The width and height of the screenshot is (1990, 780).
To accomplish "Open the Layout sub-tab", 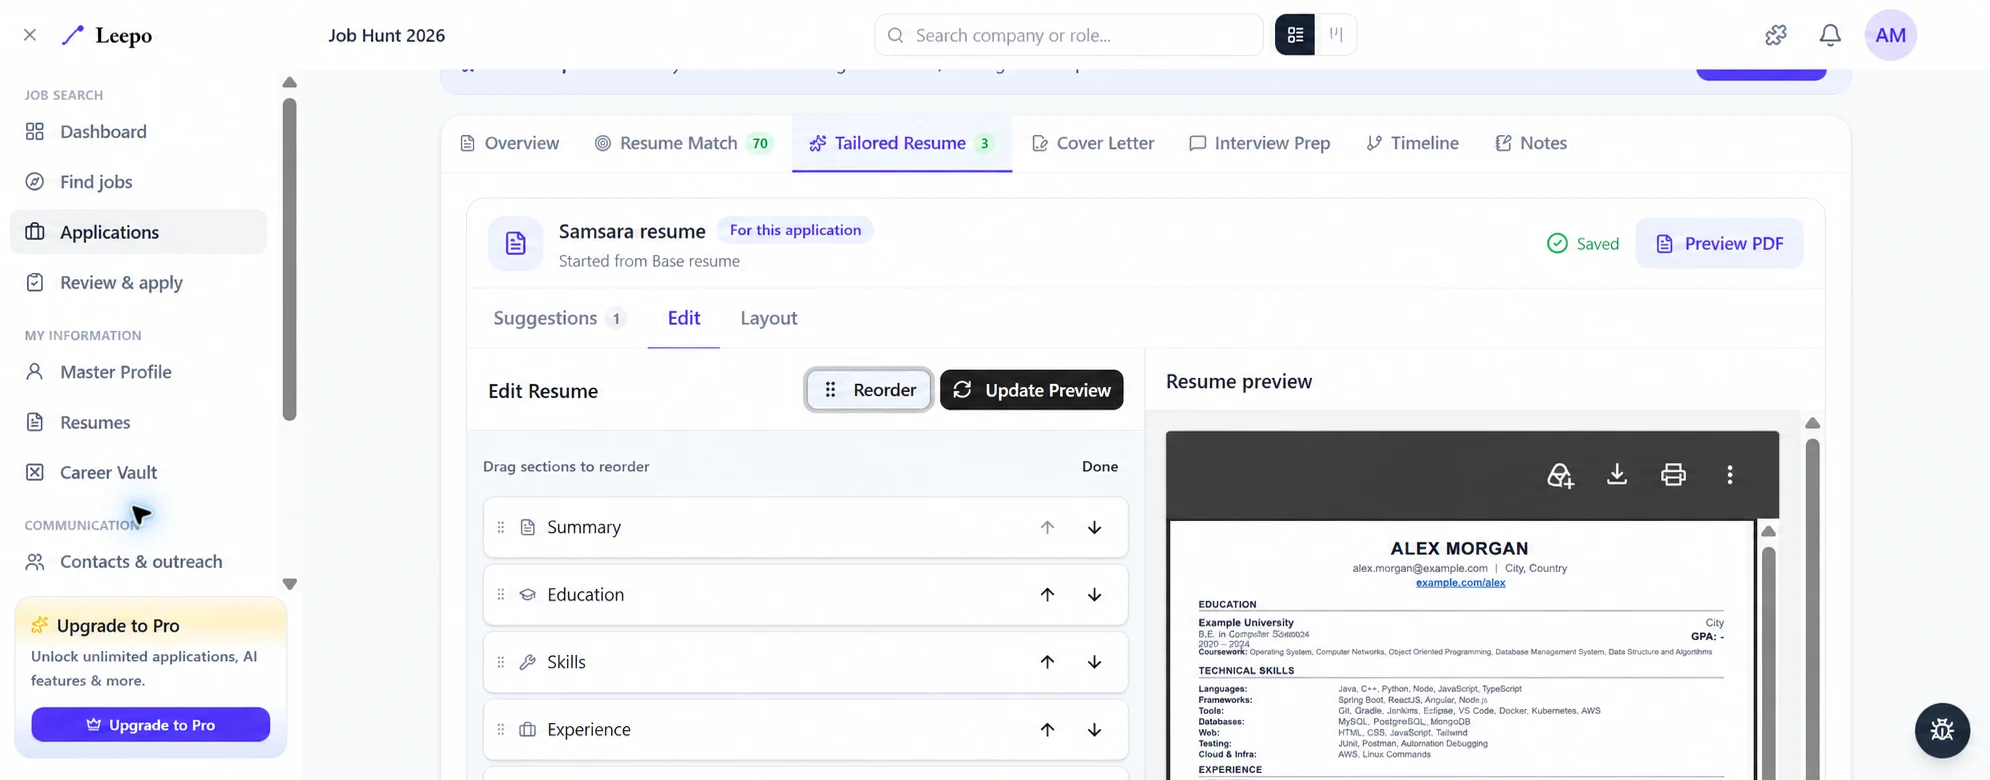I will click(769, 318).
